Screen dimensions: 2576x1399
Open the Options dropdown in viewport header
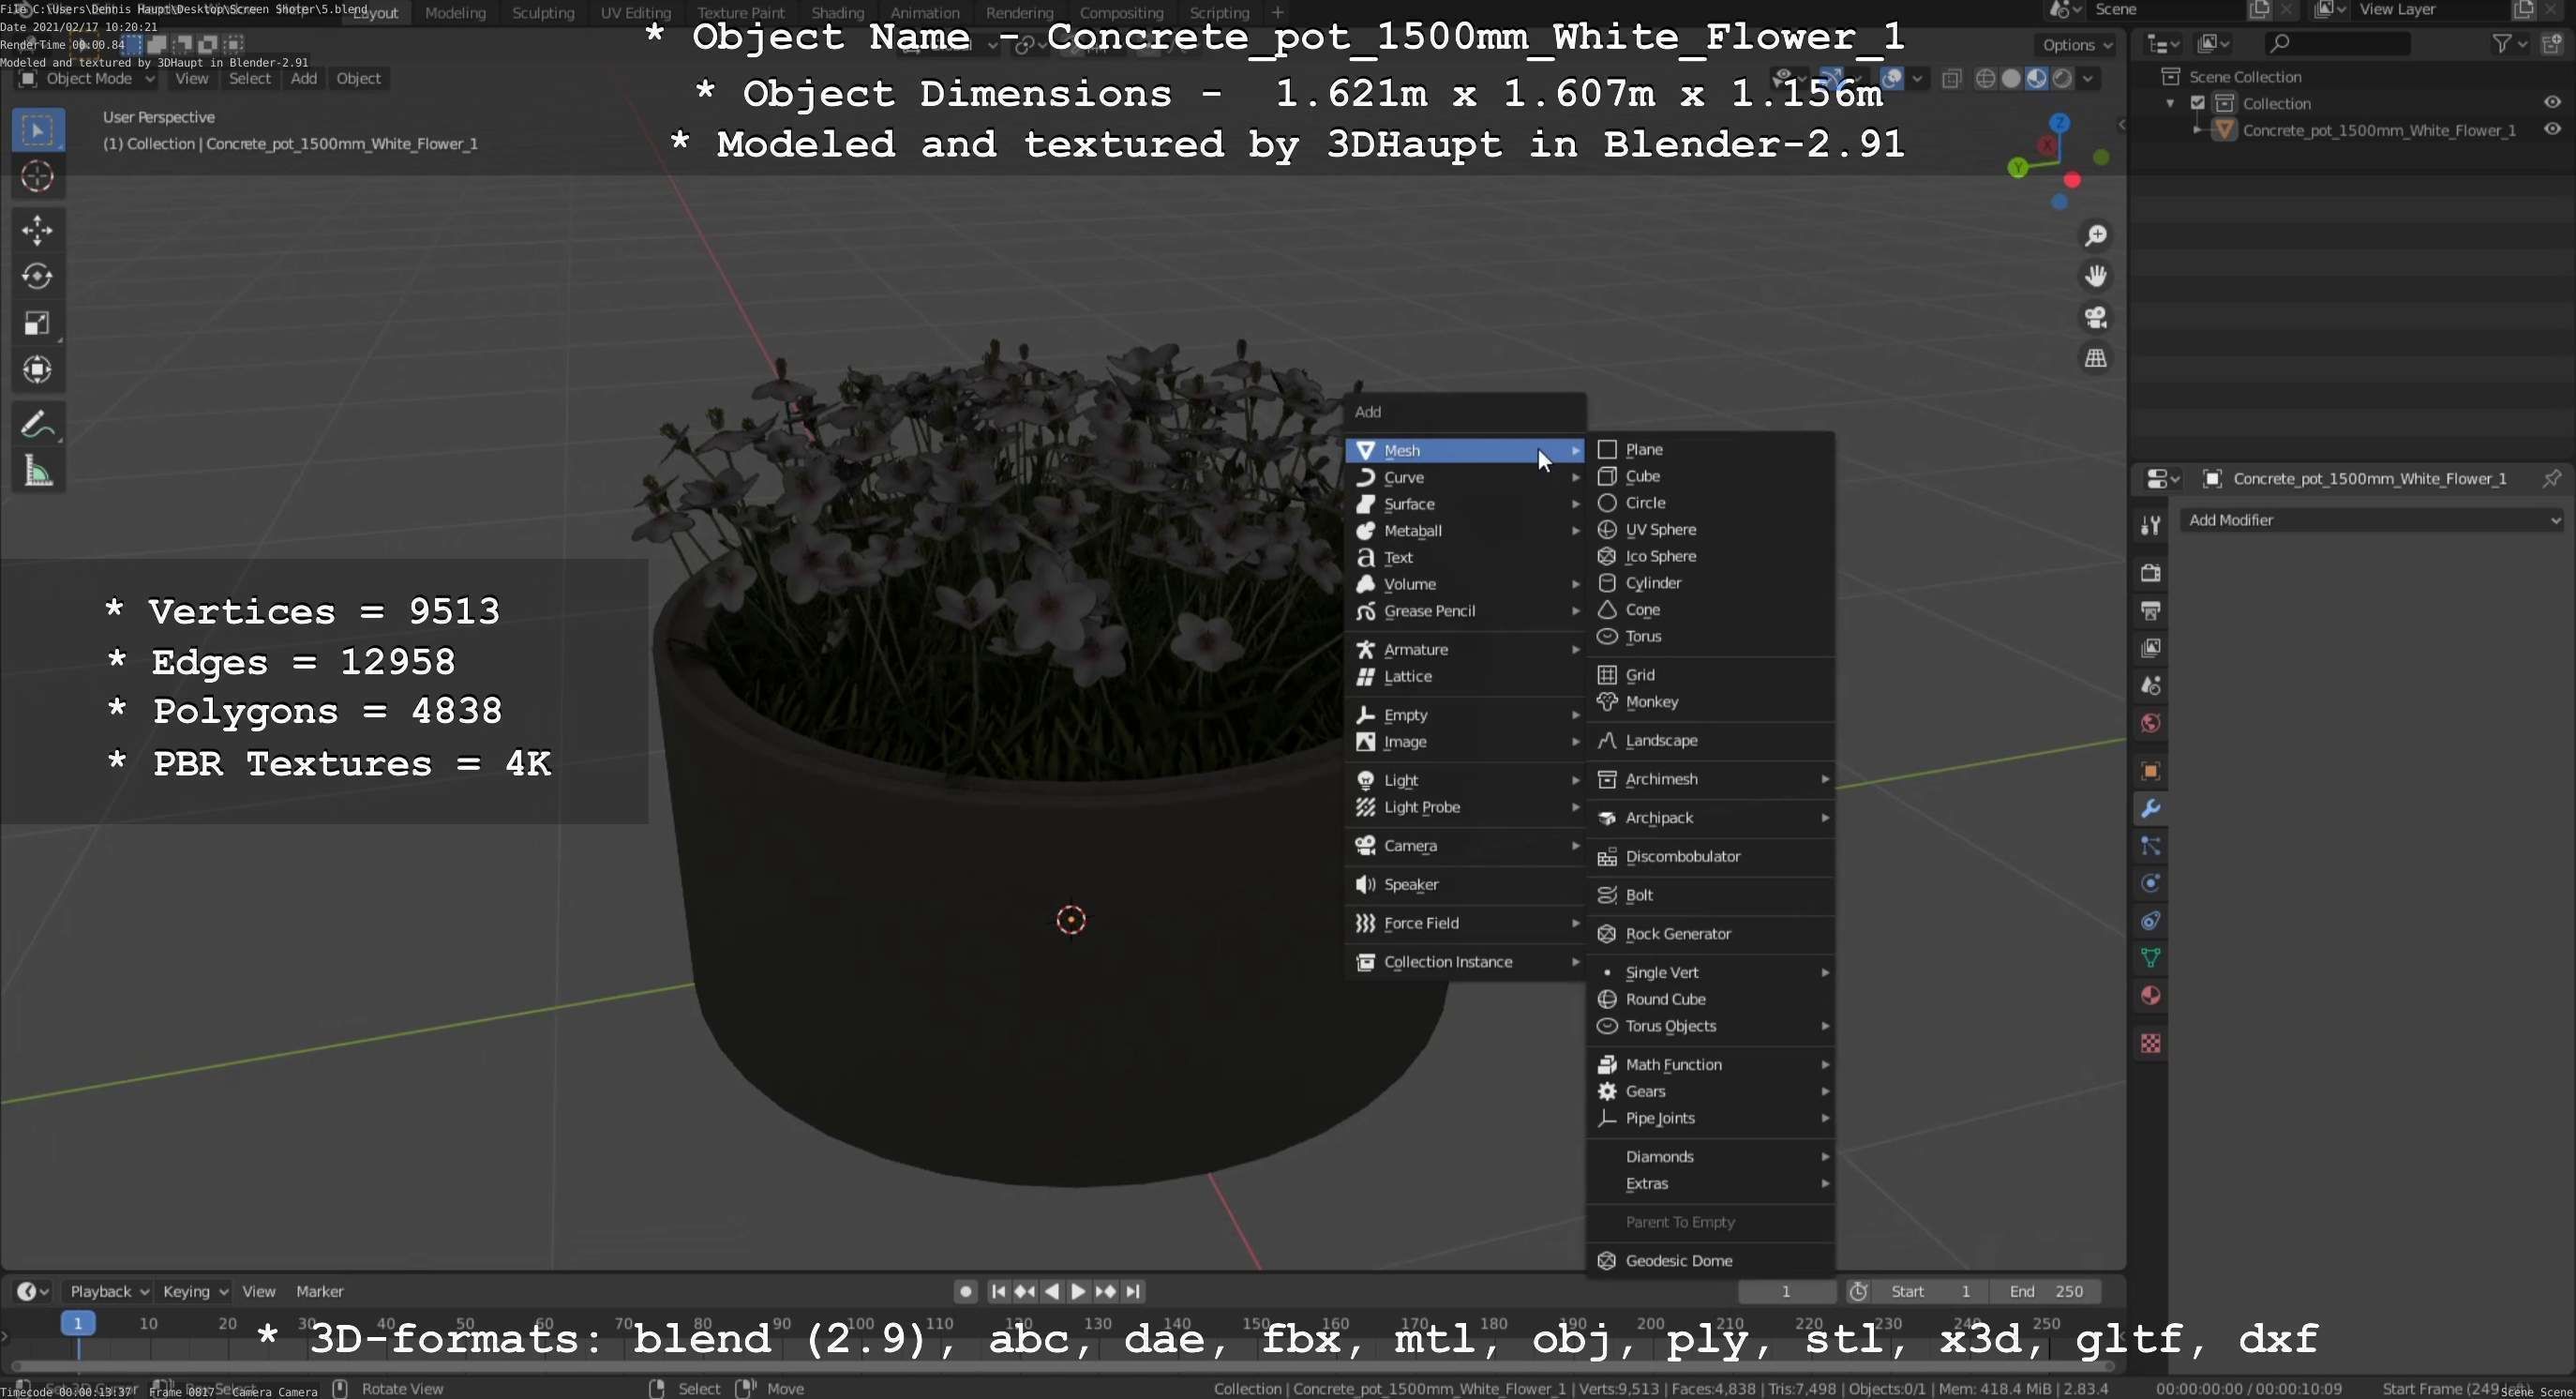(2076, 44)
